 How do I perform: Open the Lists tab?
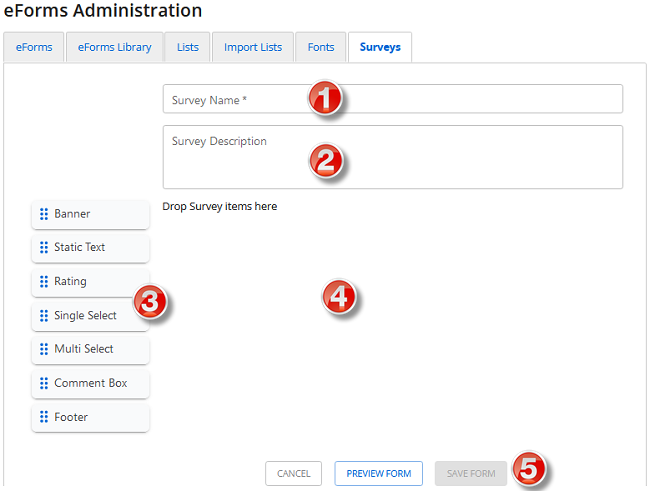[x=187, y=47]
